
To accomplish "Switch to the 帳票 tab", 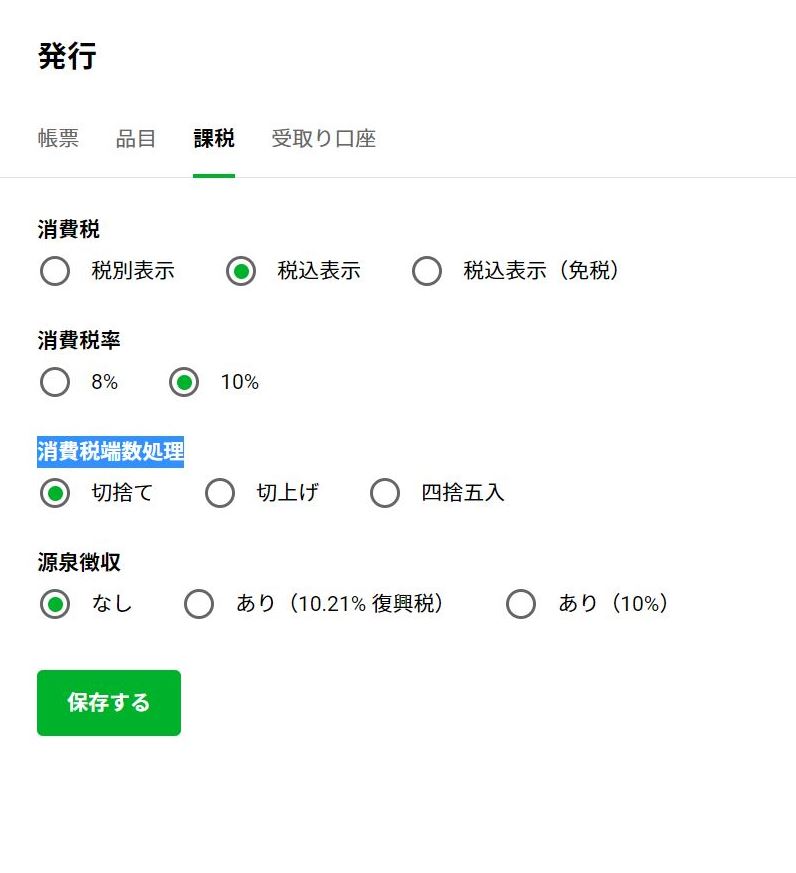I will click(58, 139).
